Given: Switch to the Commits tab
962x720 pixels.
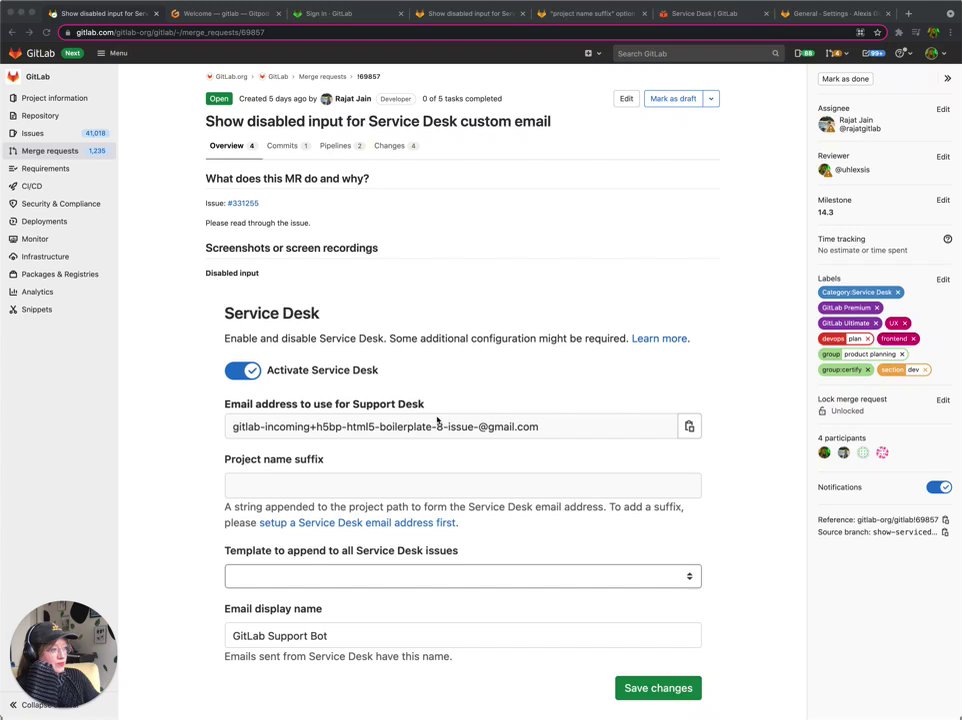Looking at the screenshot, I should tap(283, 146).
